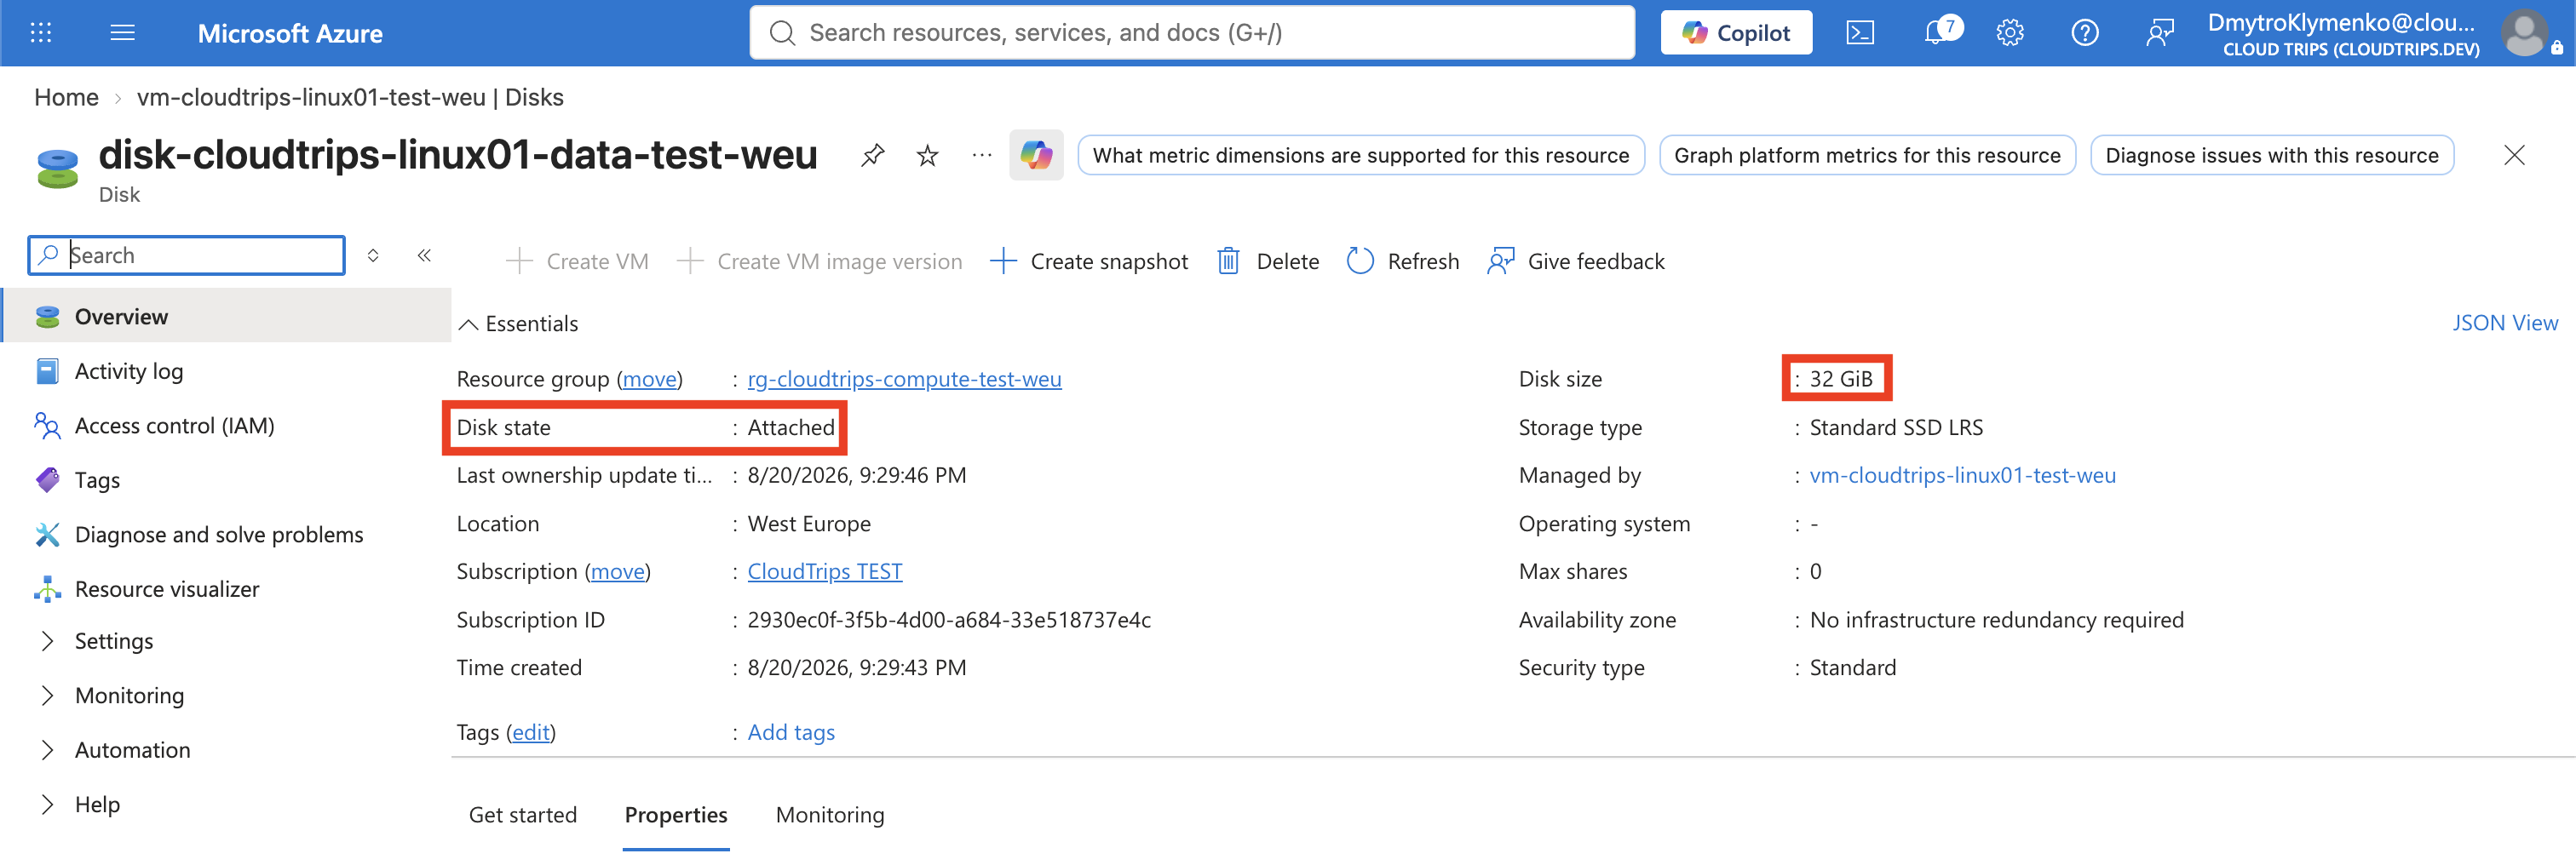This screenshot has height=865, width=2576.
Task: Open CloudTrips TEST subscription link
Action: pyautogui.click(x=825, y=571)
